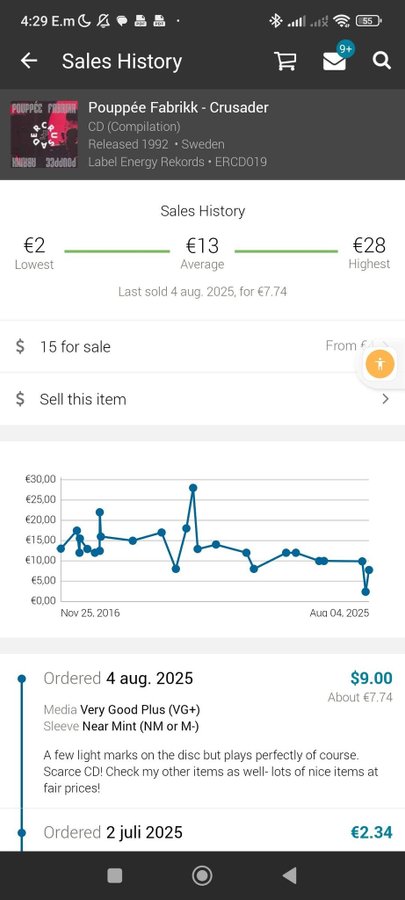Open the Pouppée Fabrikk - Crusader title
405x900 pixels.
coord(178,107)
